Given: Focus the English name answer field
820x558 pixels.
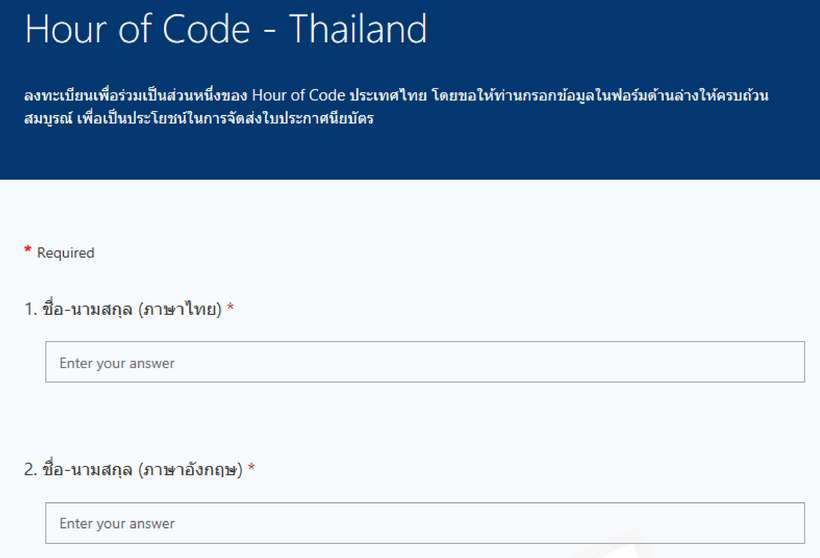Looking at the screenshot, I should tap(424, 523).
